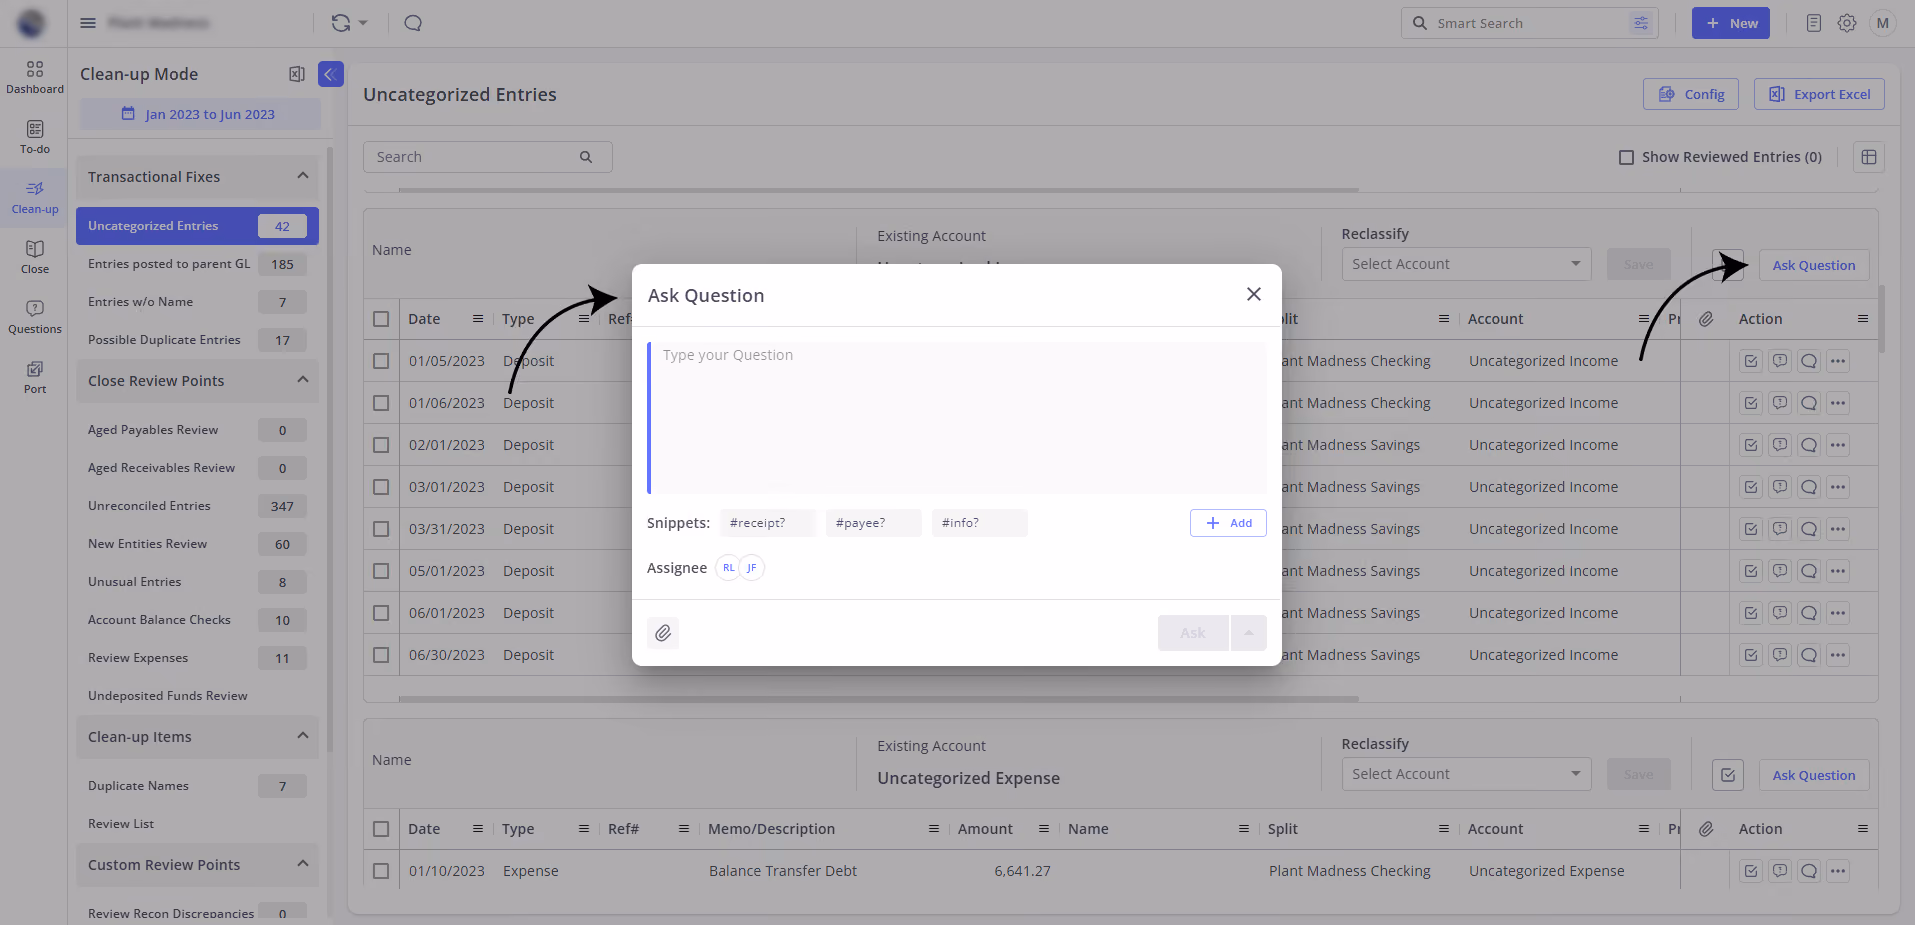Click the attachment paperclip in Ask Question dialog
1915x925 pixels.
pos(663,633)
